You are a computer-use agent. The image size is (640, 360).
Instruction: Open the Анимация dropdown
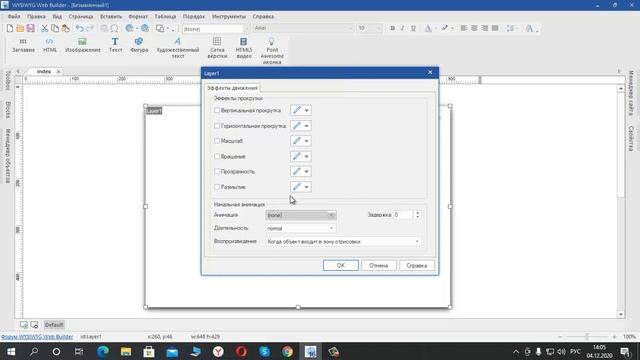[x=301, y=215]
